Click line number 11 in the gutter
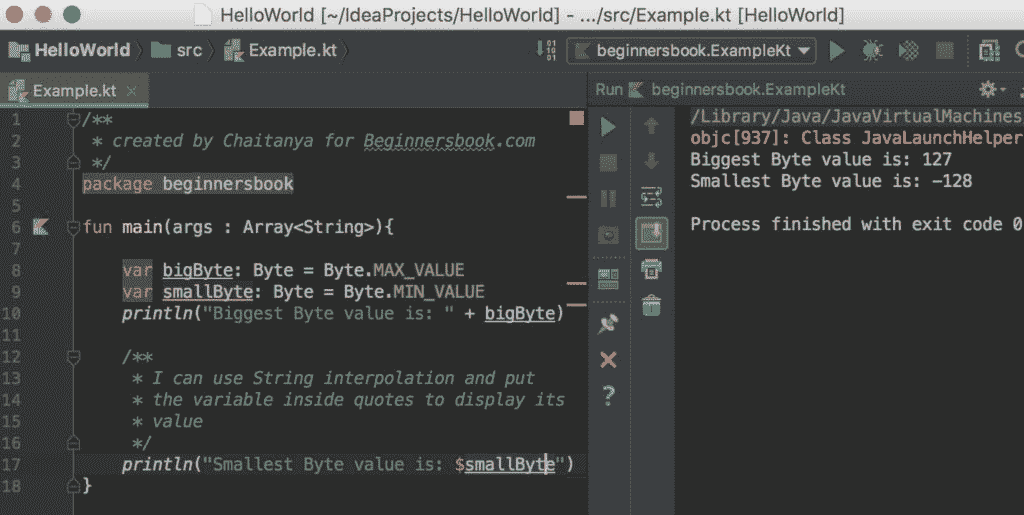The image size is (1024, 515). [11, 336]
